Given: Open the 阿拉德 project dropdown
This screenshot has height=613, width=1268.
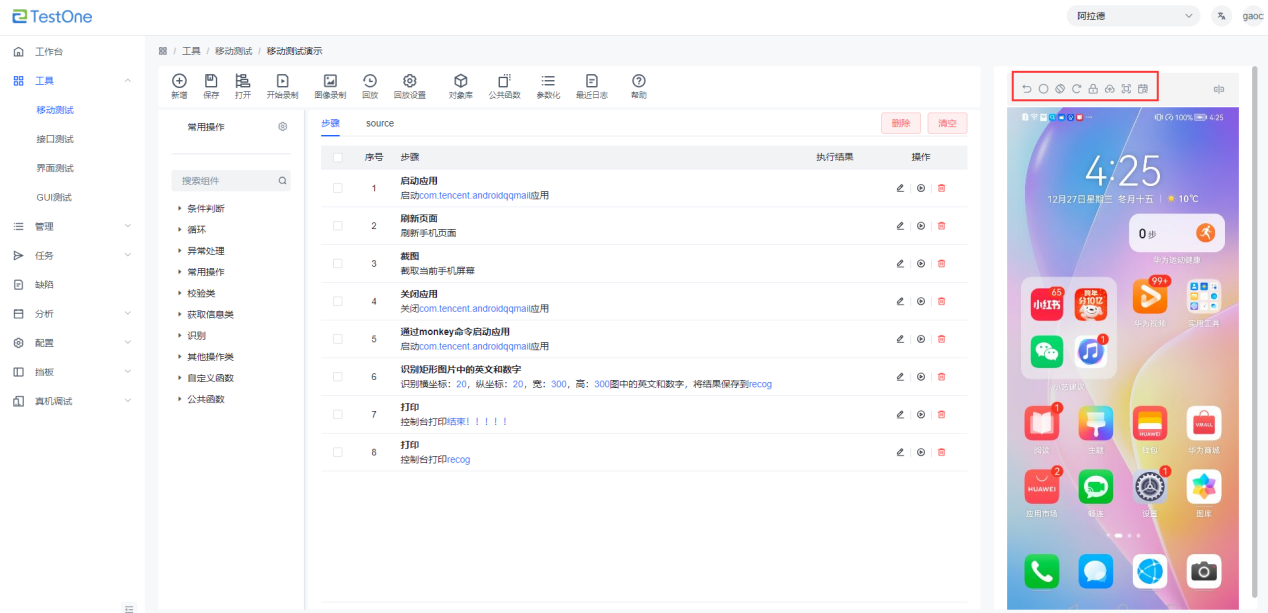Looking at the screenshot, I should [x=1133, y=16].
